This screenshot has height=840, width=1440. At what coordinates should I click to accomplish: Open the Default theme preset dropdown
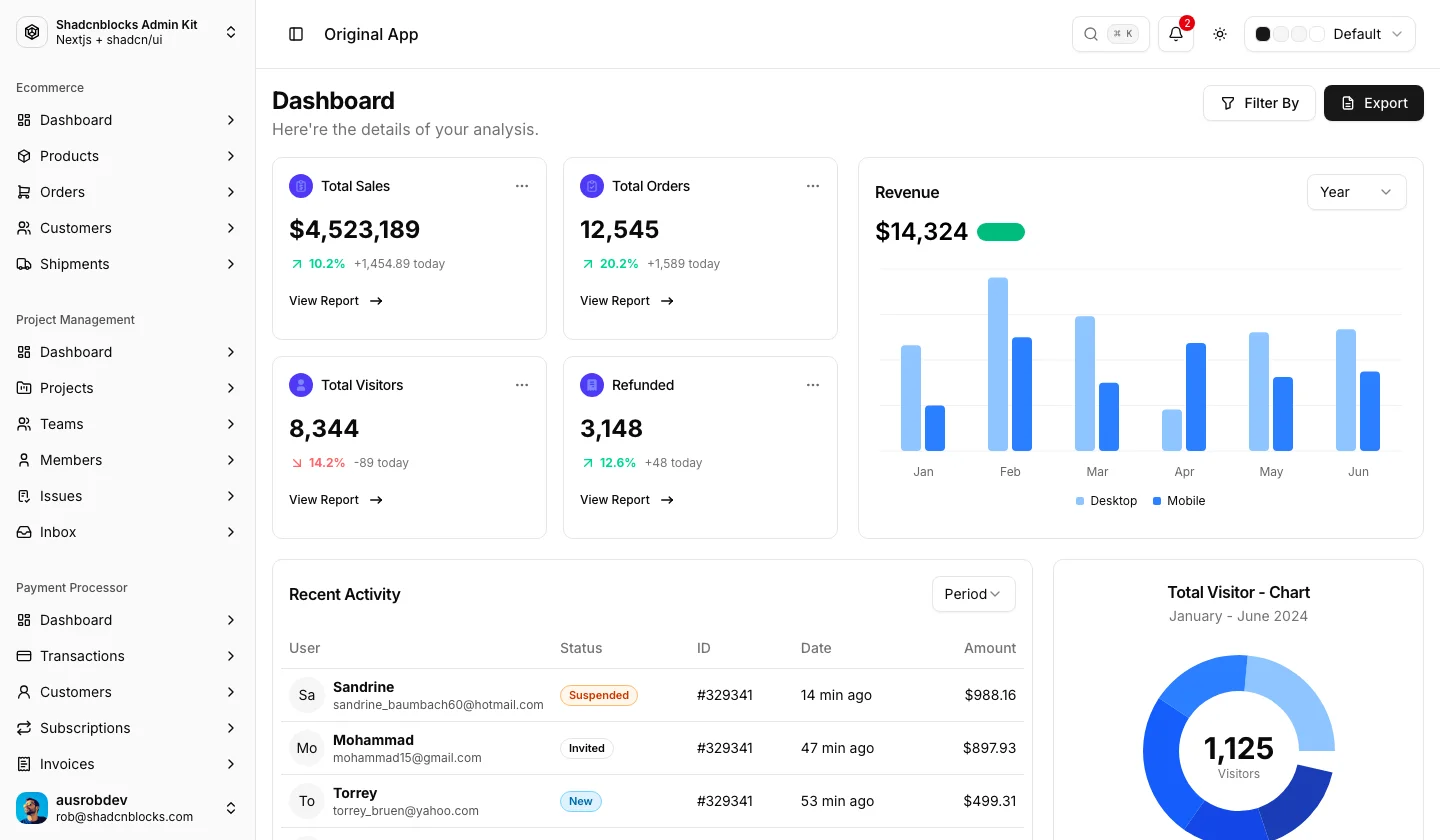coord(1329,34)
